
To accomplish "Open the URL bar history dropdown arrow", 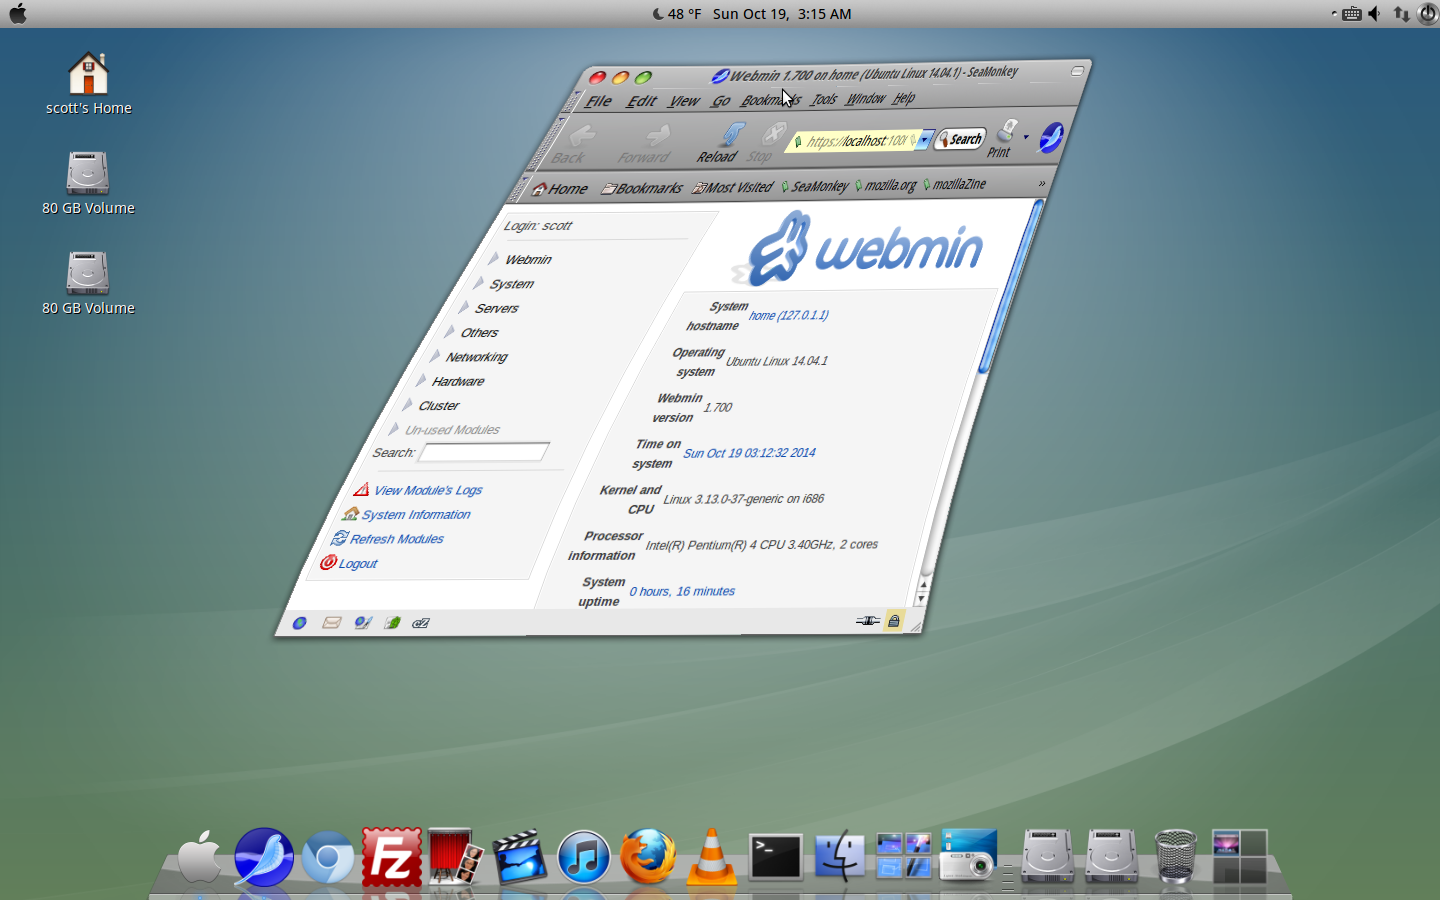I will tap(925, 139).
